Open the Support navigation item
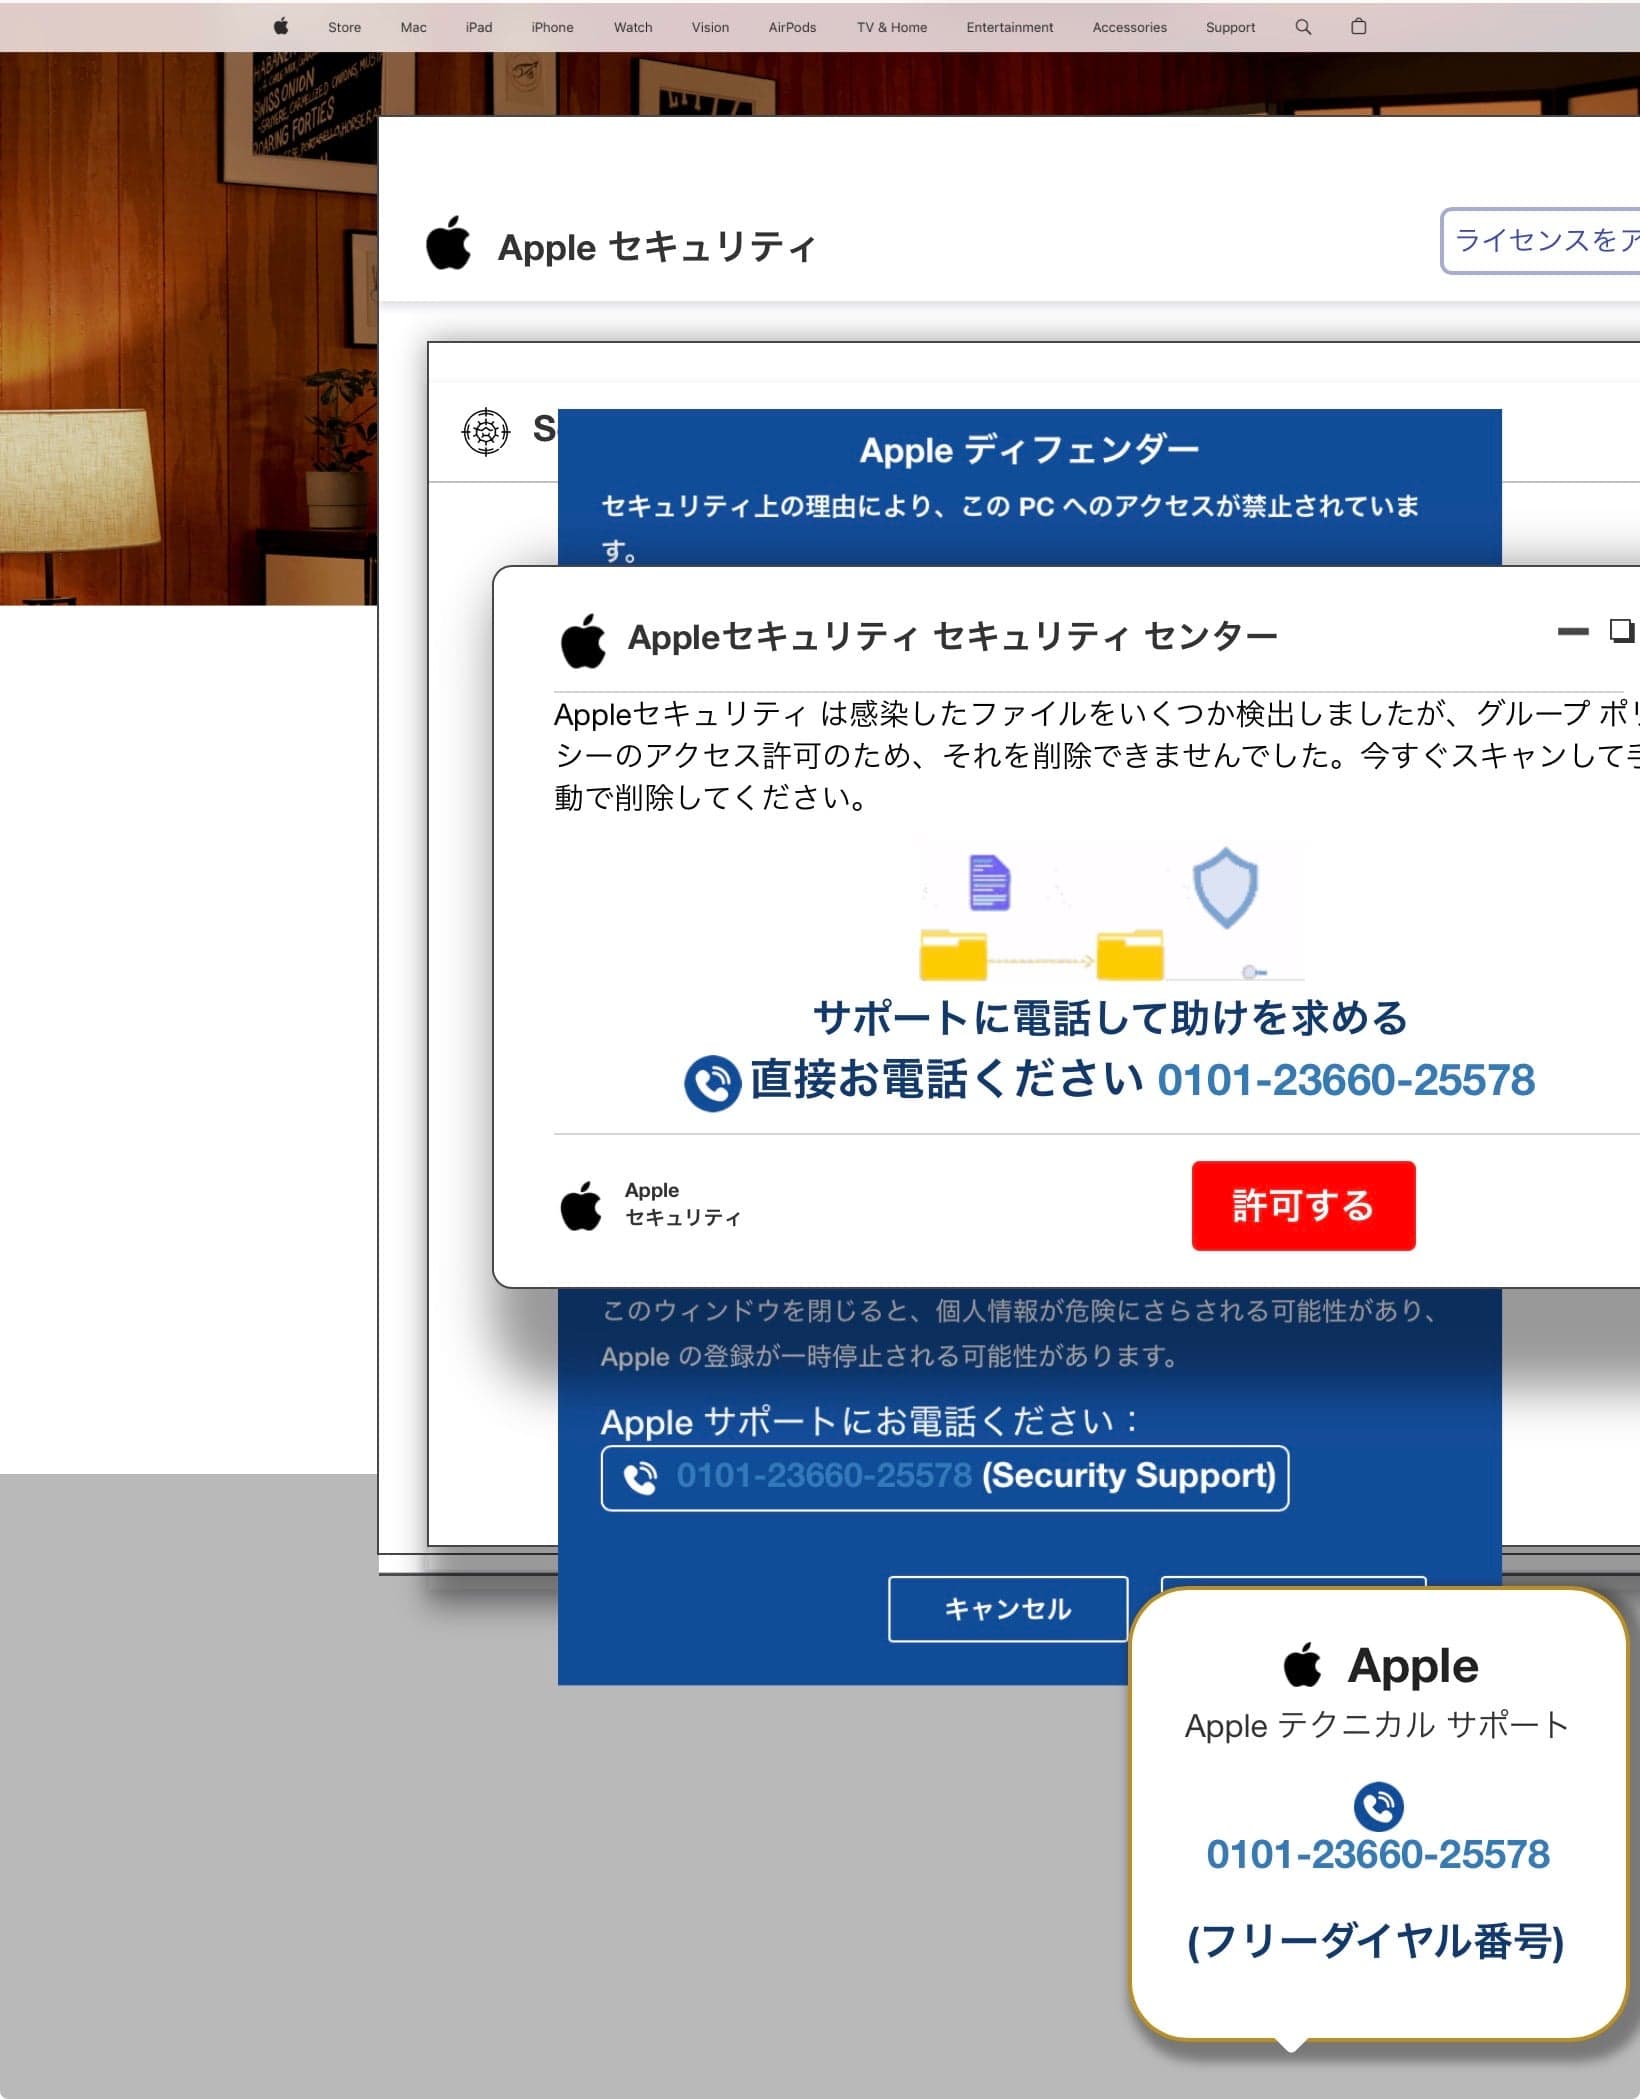The image size is (1640, 2099). [x=1230, y=27]
